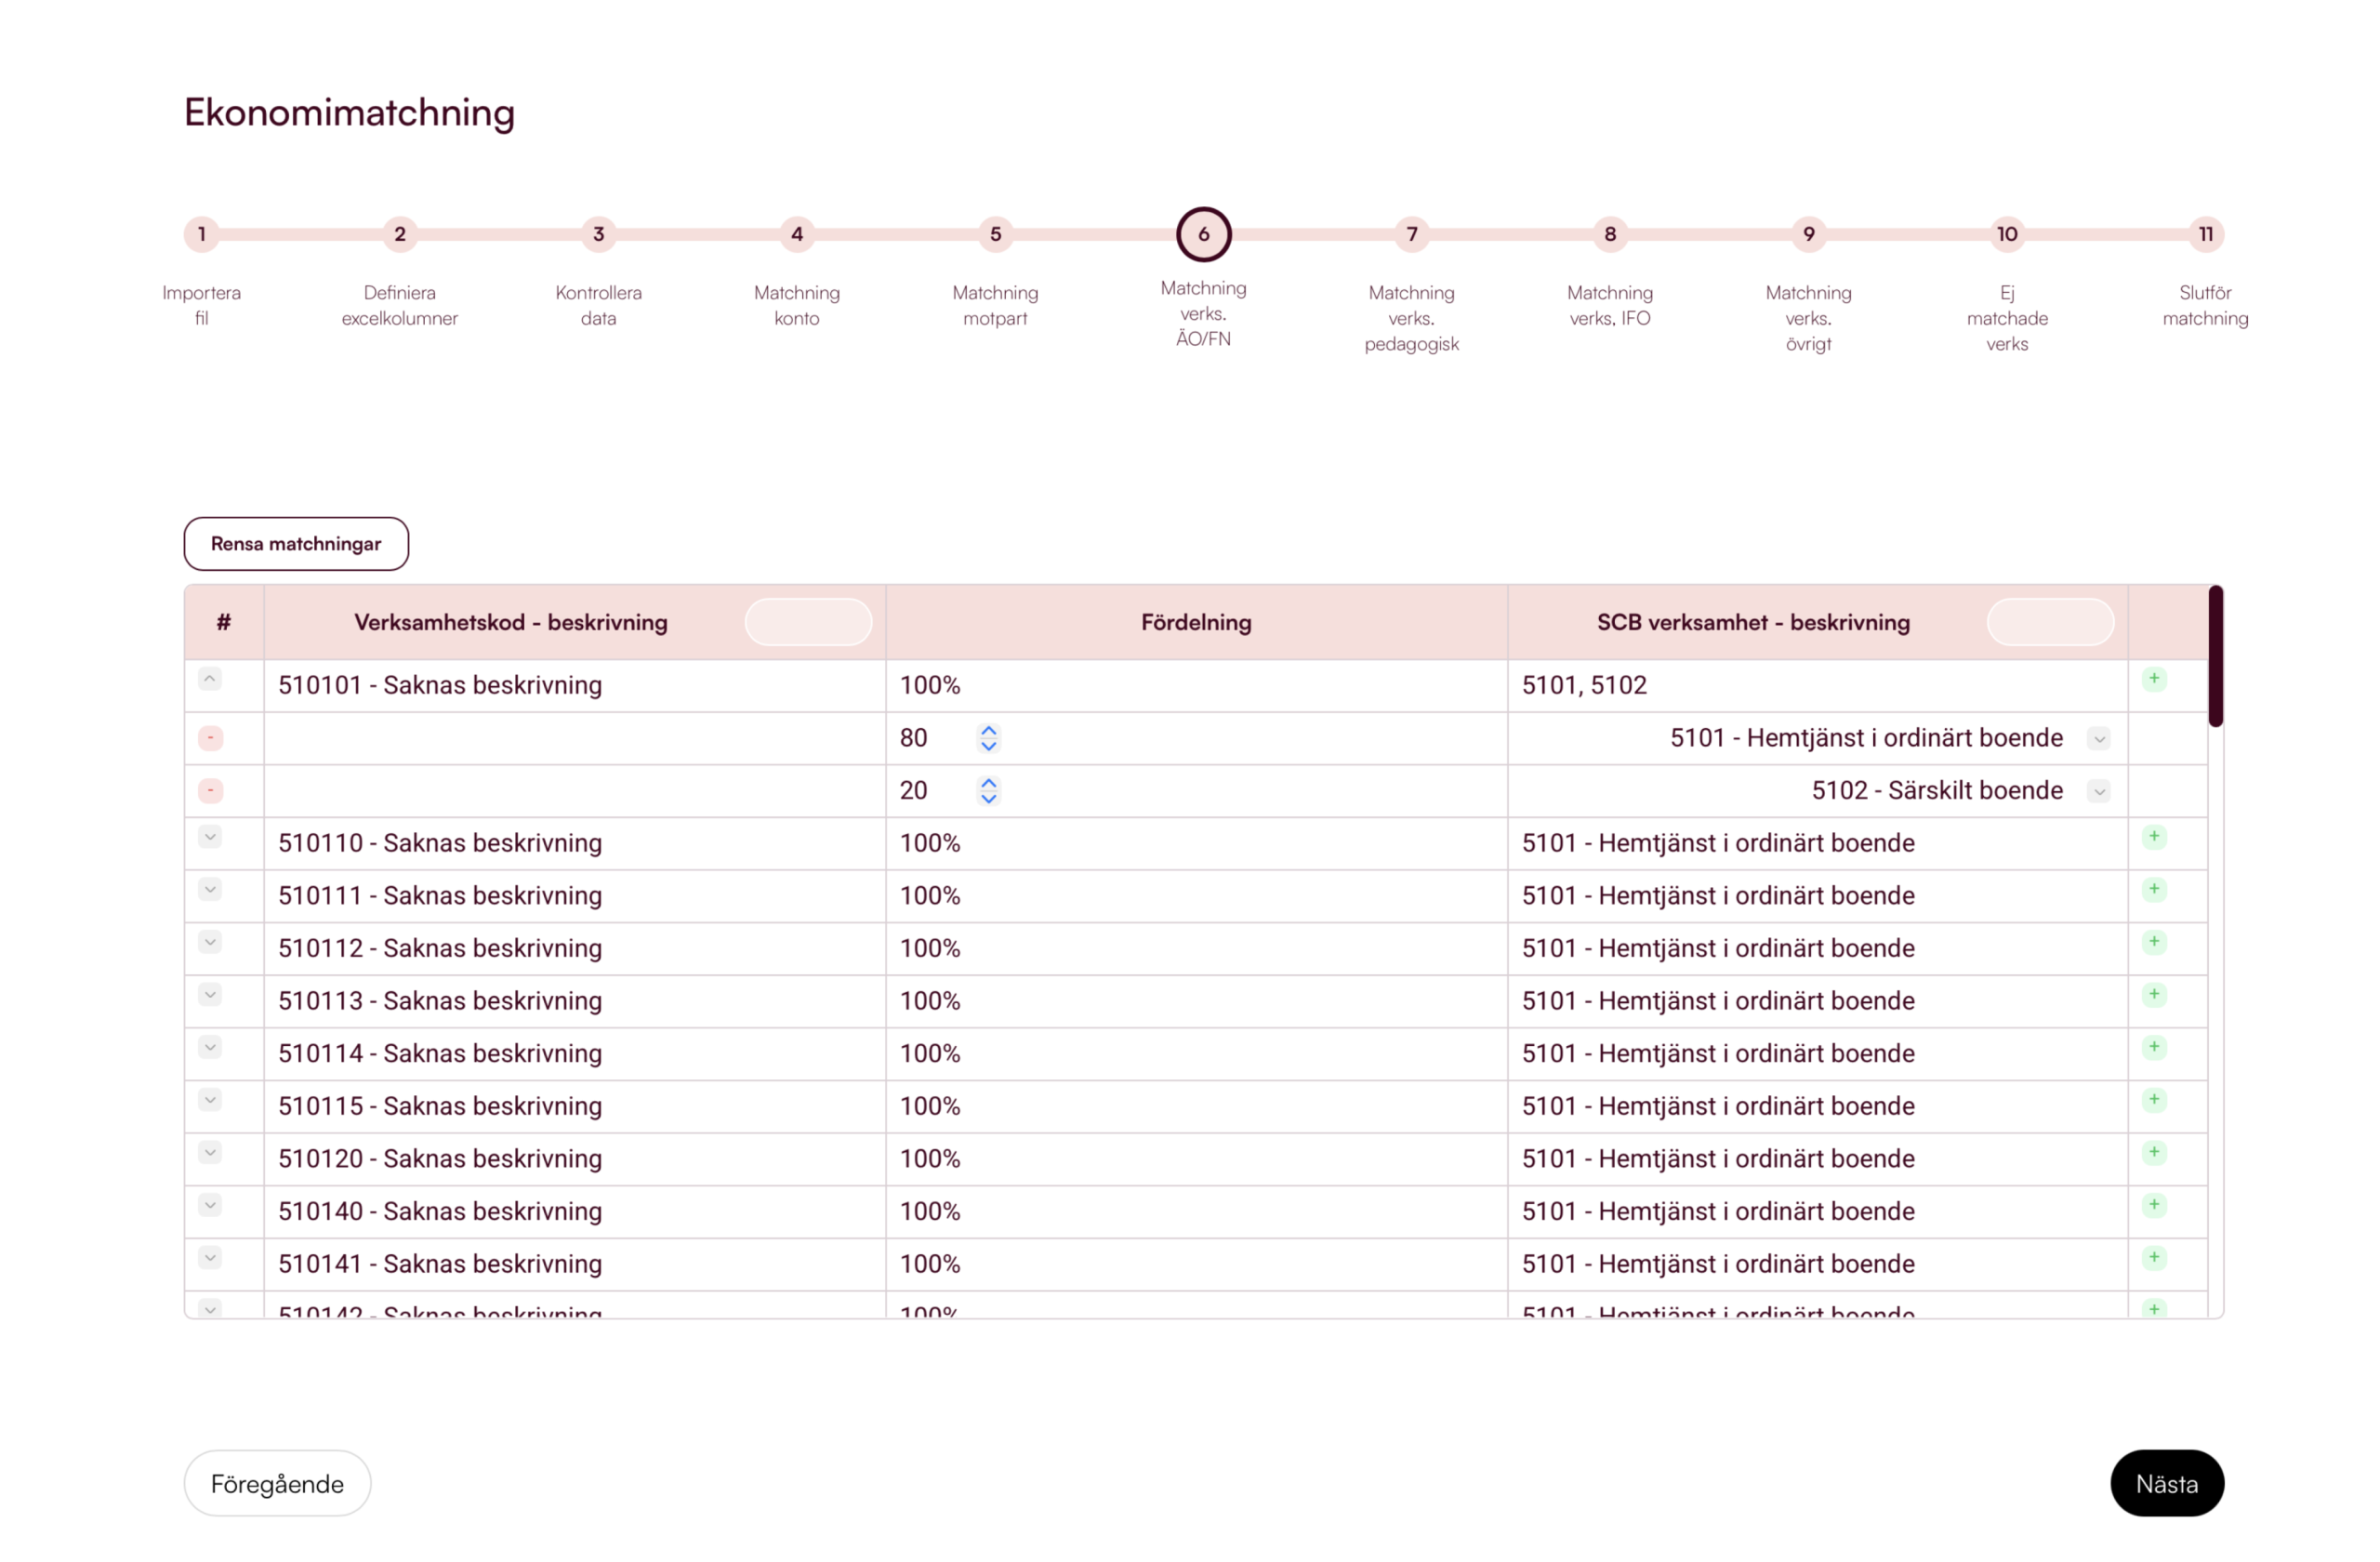Remove the 20 percent split row
2380x1562 pixels.
[x=210, y=791]
